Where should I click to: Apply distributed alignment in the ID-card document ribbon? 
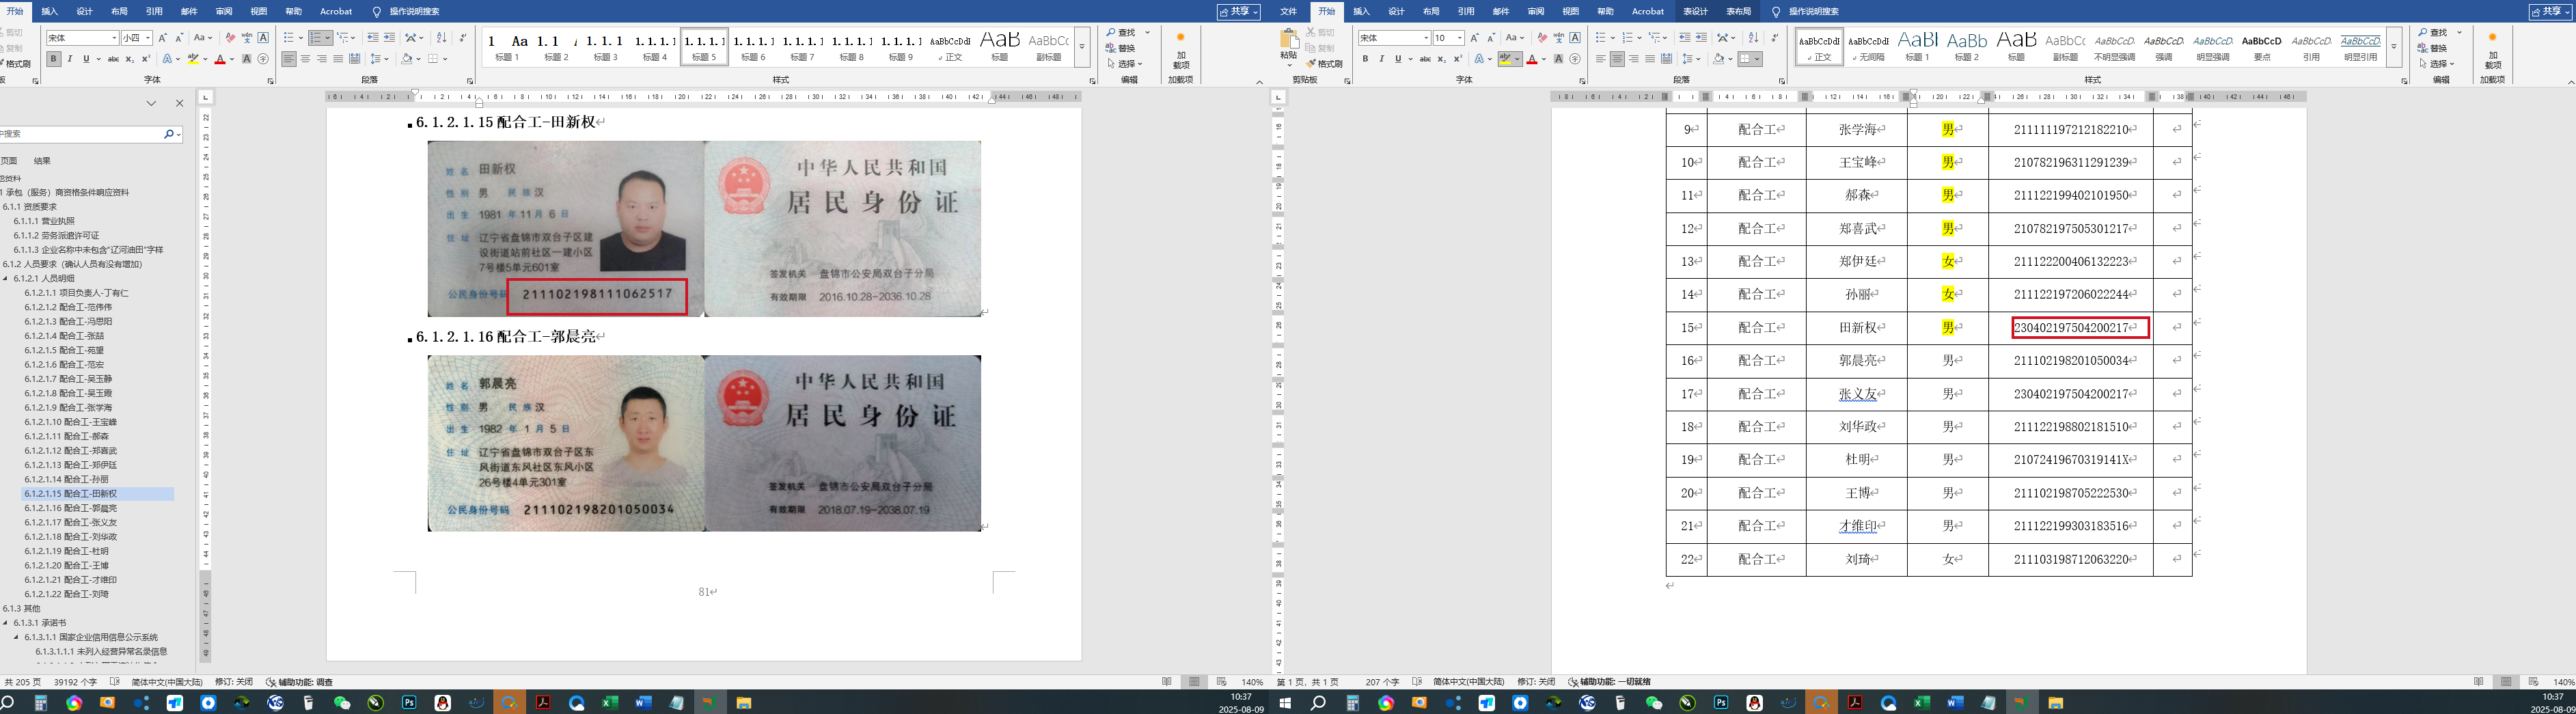coord(354,59)
